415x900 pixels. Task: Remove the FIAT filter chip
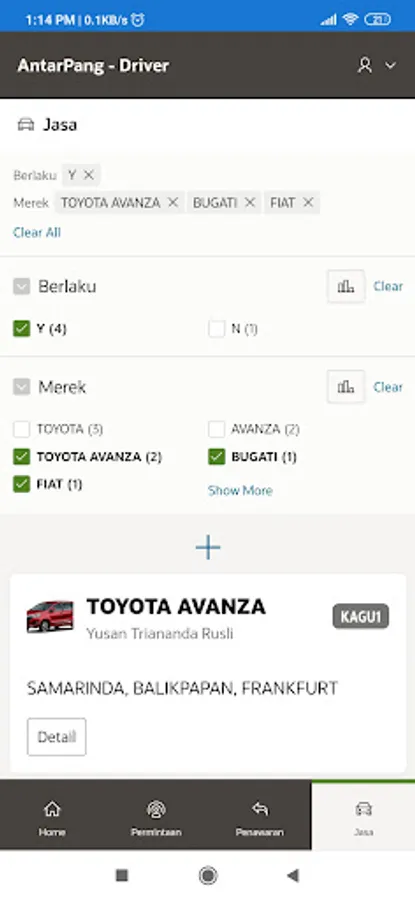coord(308,203)
